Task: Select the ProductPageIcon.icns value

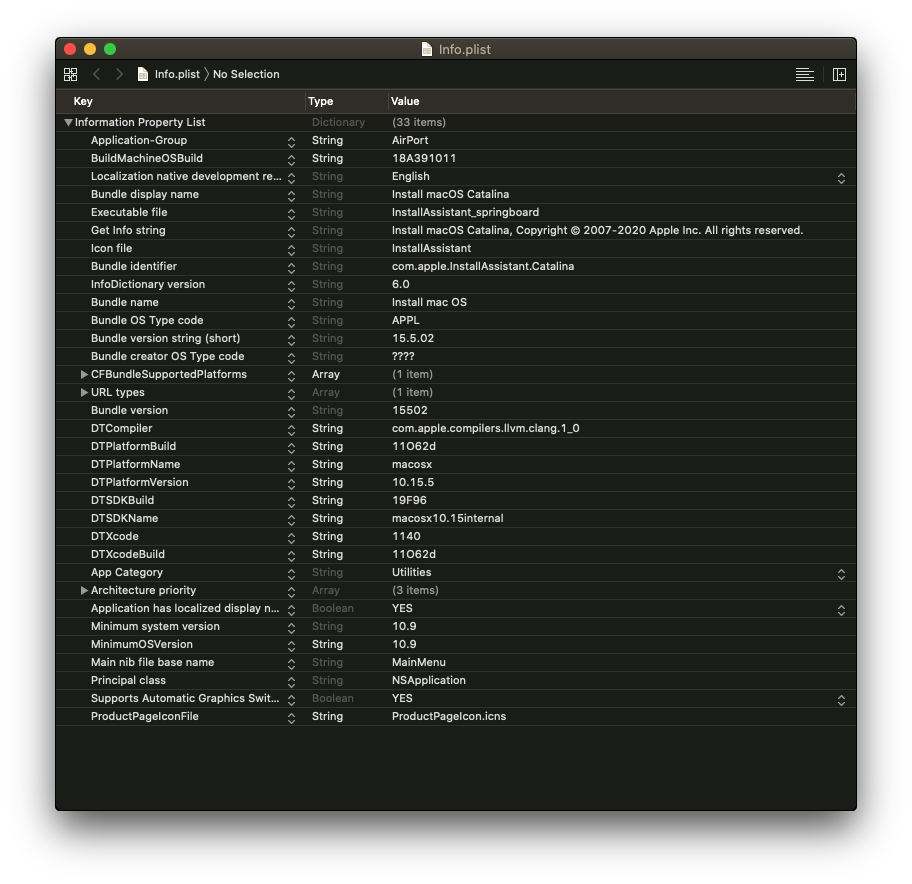Action: click(x=449, y=717)
